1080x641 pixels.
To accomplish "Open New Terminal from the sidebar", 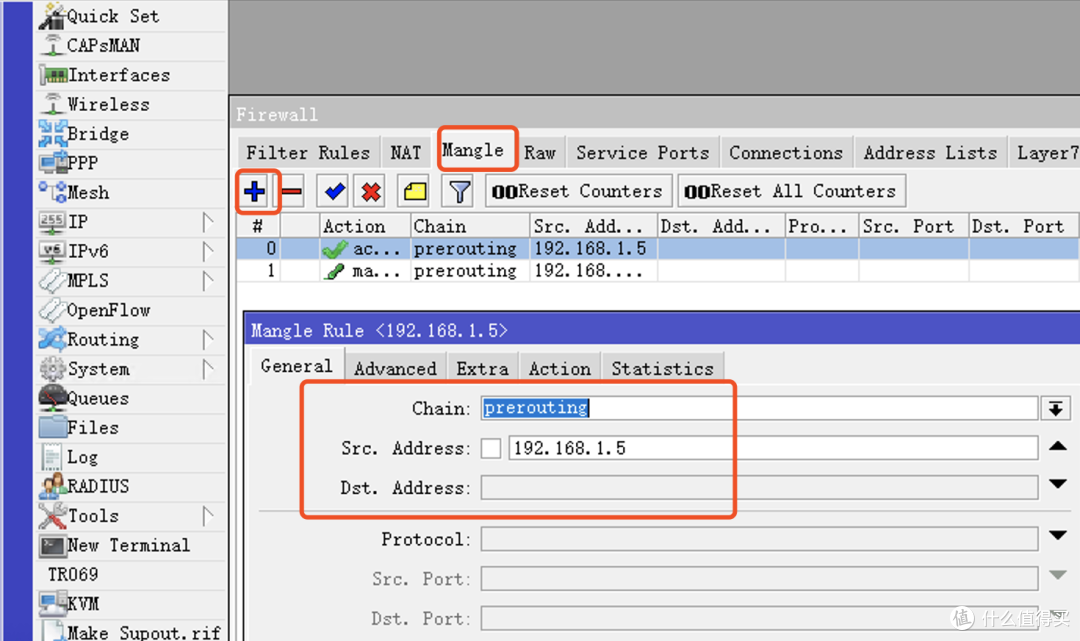I will pyautogui.click(x=129, y=545).
